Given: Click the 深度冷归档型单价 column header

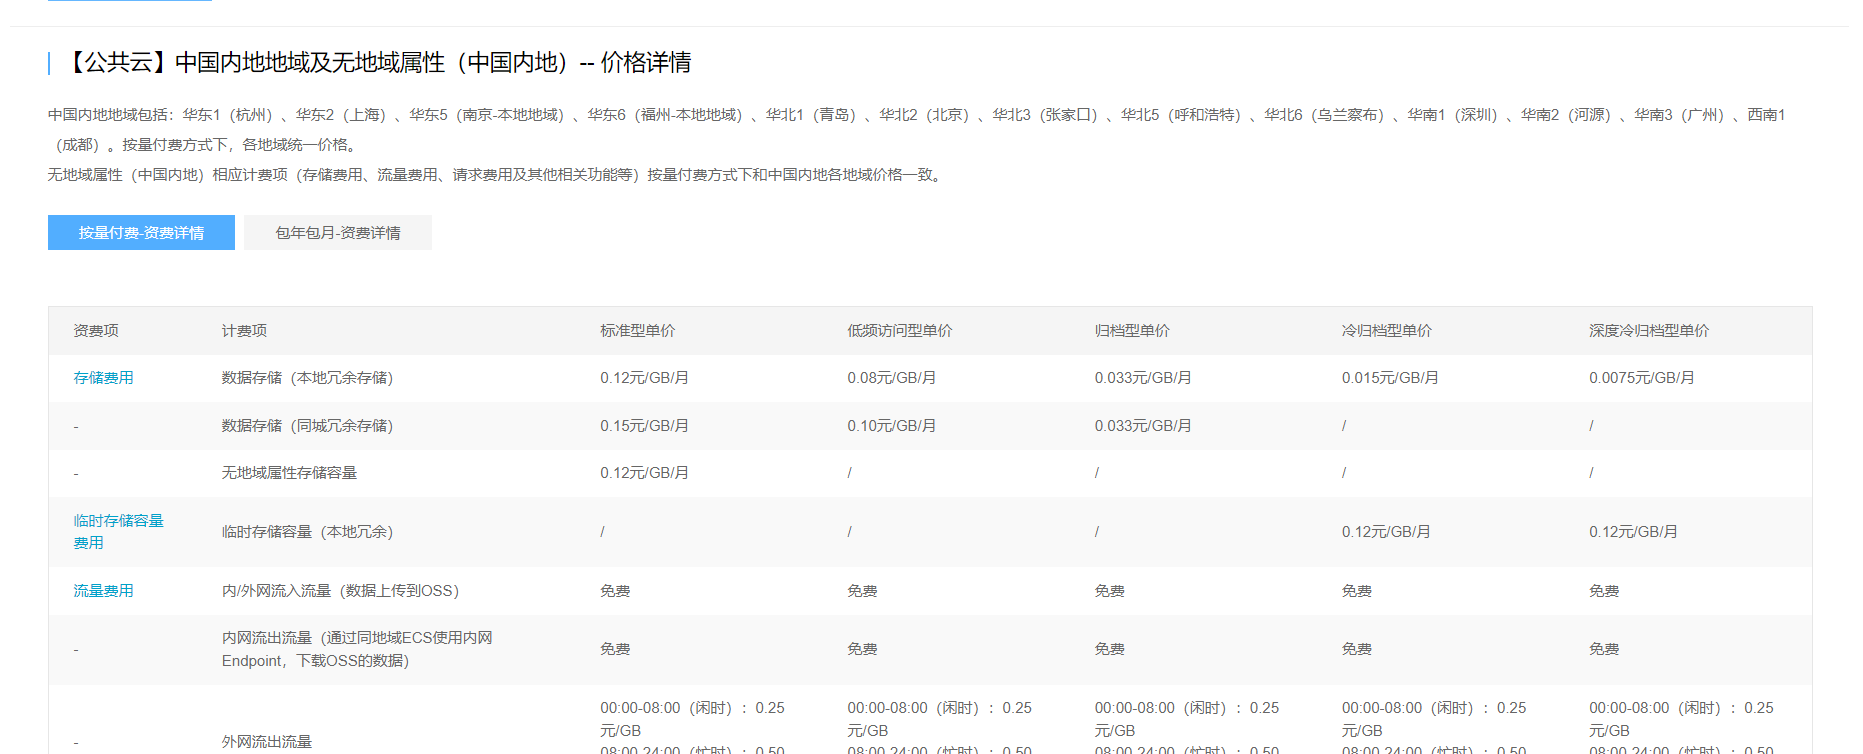Looking at the screenshot, I should (1648, 331).
